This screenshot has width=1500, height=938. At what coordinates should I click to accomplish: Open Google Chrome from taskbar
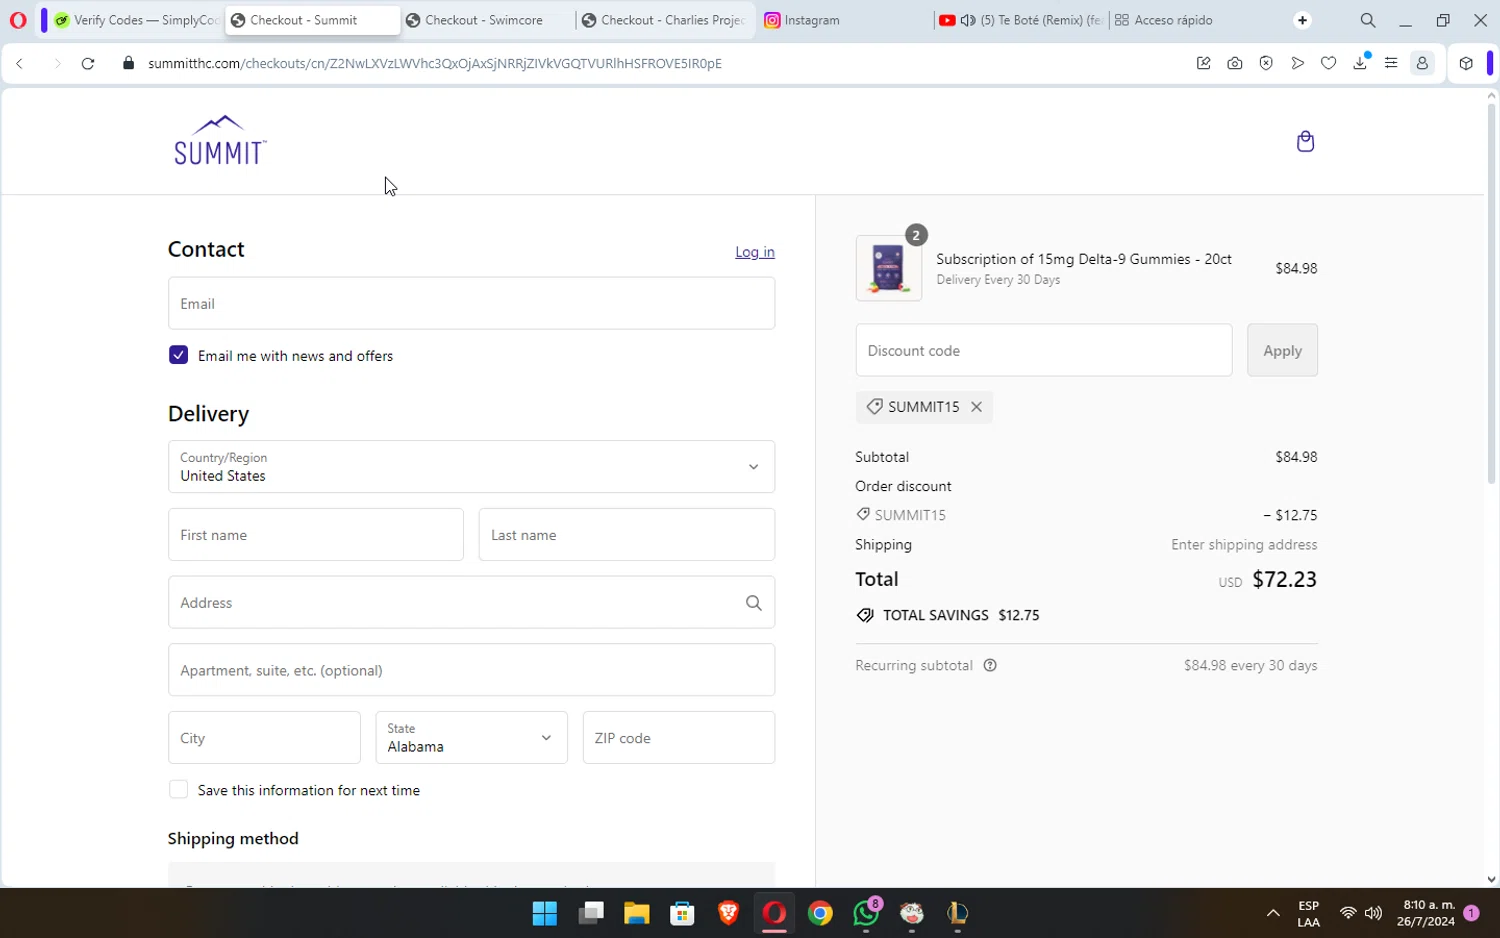(x=821, y=913)
